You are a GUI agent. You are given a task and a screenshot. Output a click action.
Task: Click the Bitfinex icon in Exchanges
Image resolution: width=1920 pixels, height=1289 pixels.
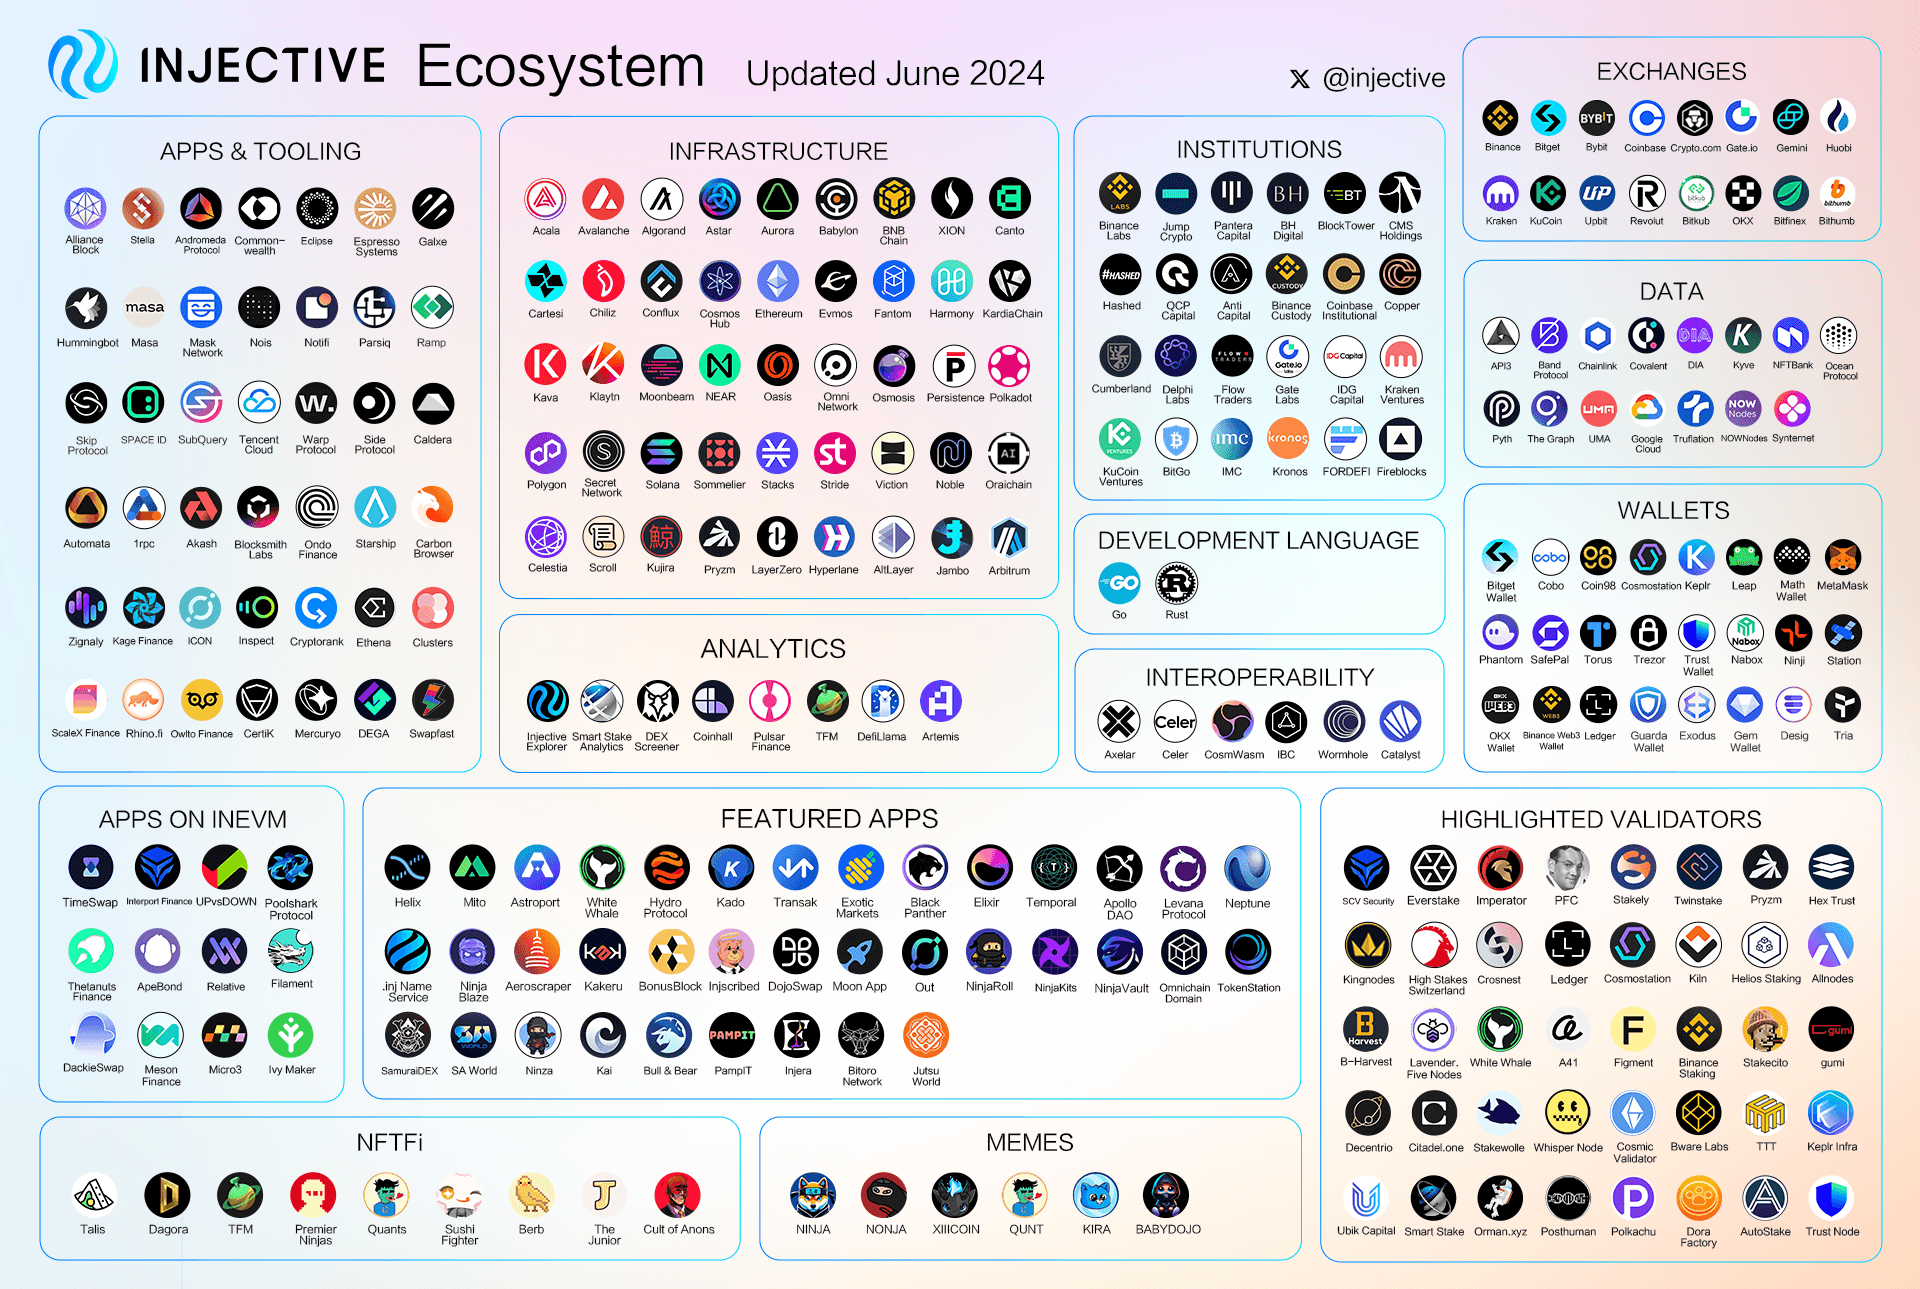1790,193
